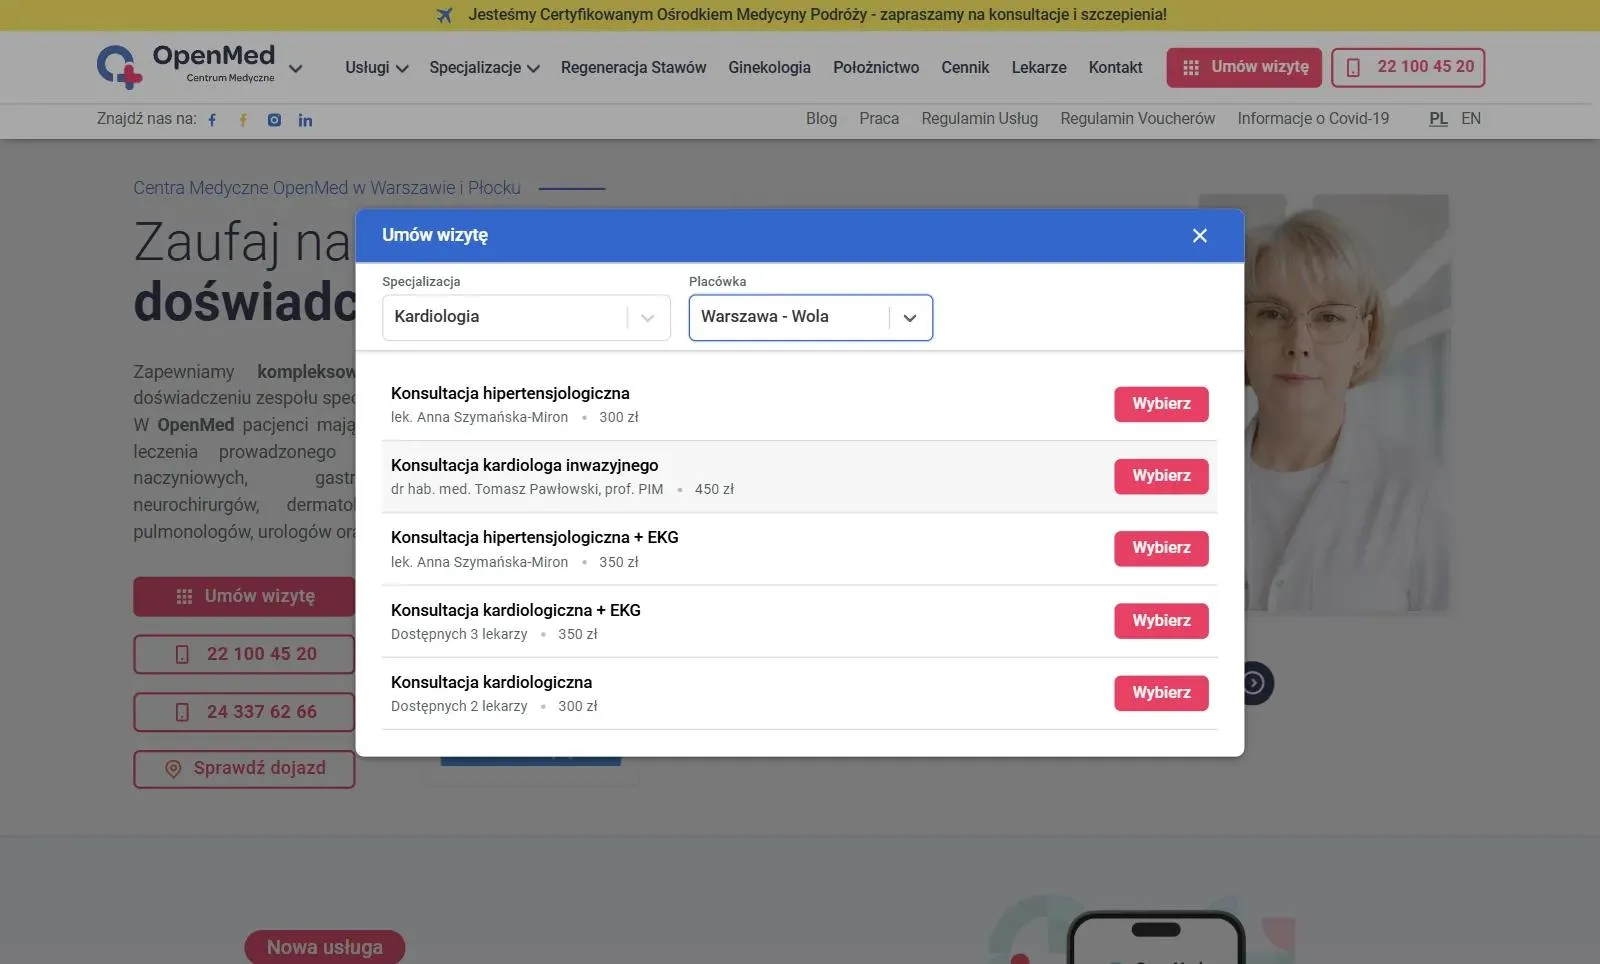Open the Praca link

[x=879, y=118]
